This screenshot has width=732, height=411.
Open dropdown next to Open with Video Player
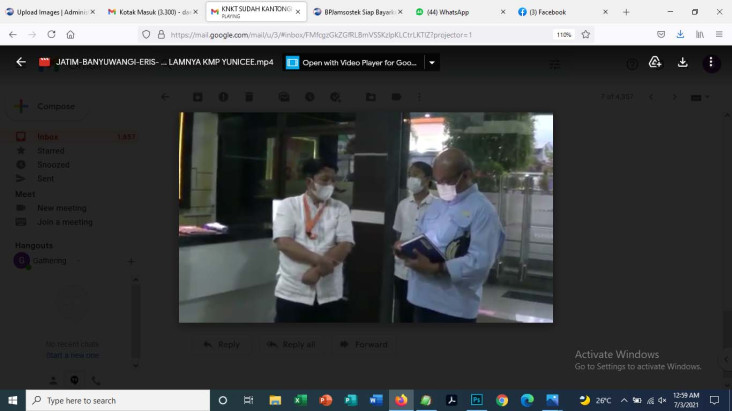(x=432, y=63)
